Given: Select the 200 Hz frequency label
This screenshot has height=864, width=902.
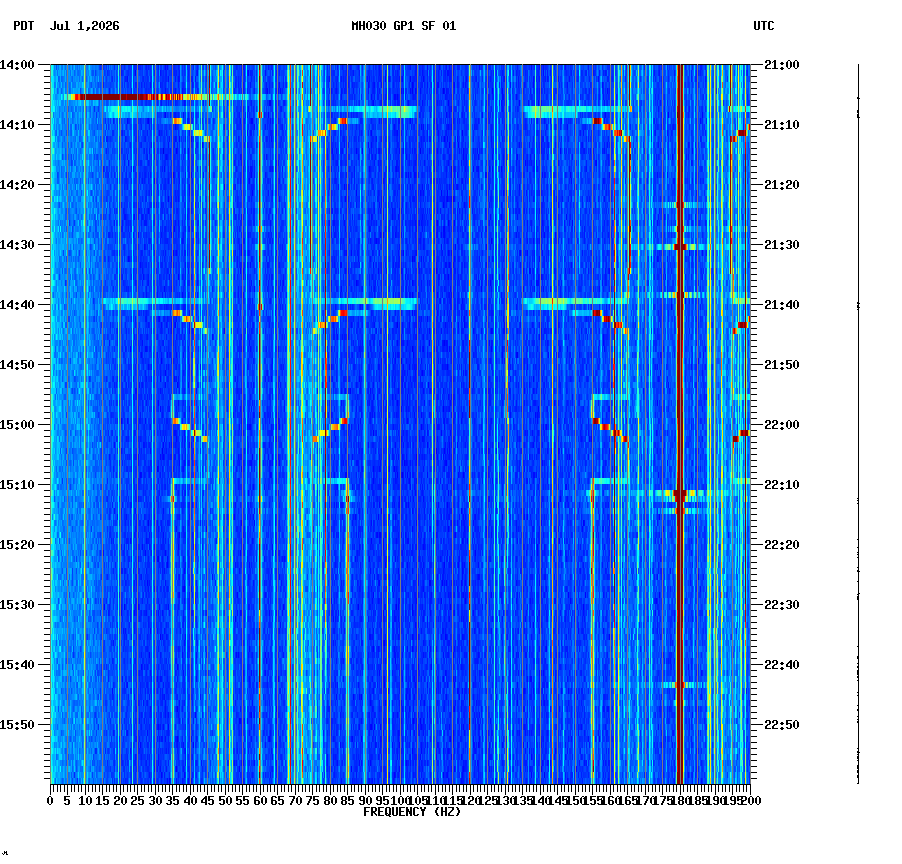Looking at the screenshot, I should 752,801.
